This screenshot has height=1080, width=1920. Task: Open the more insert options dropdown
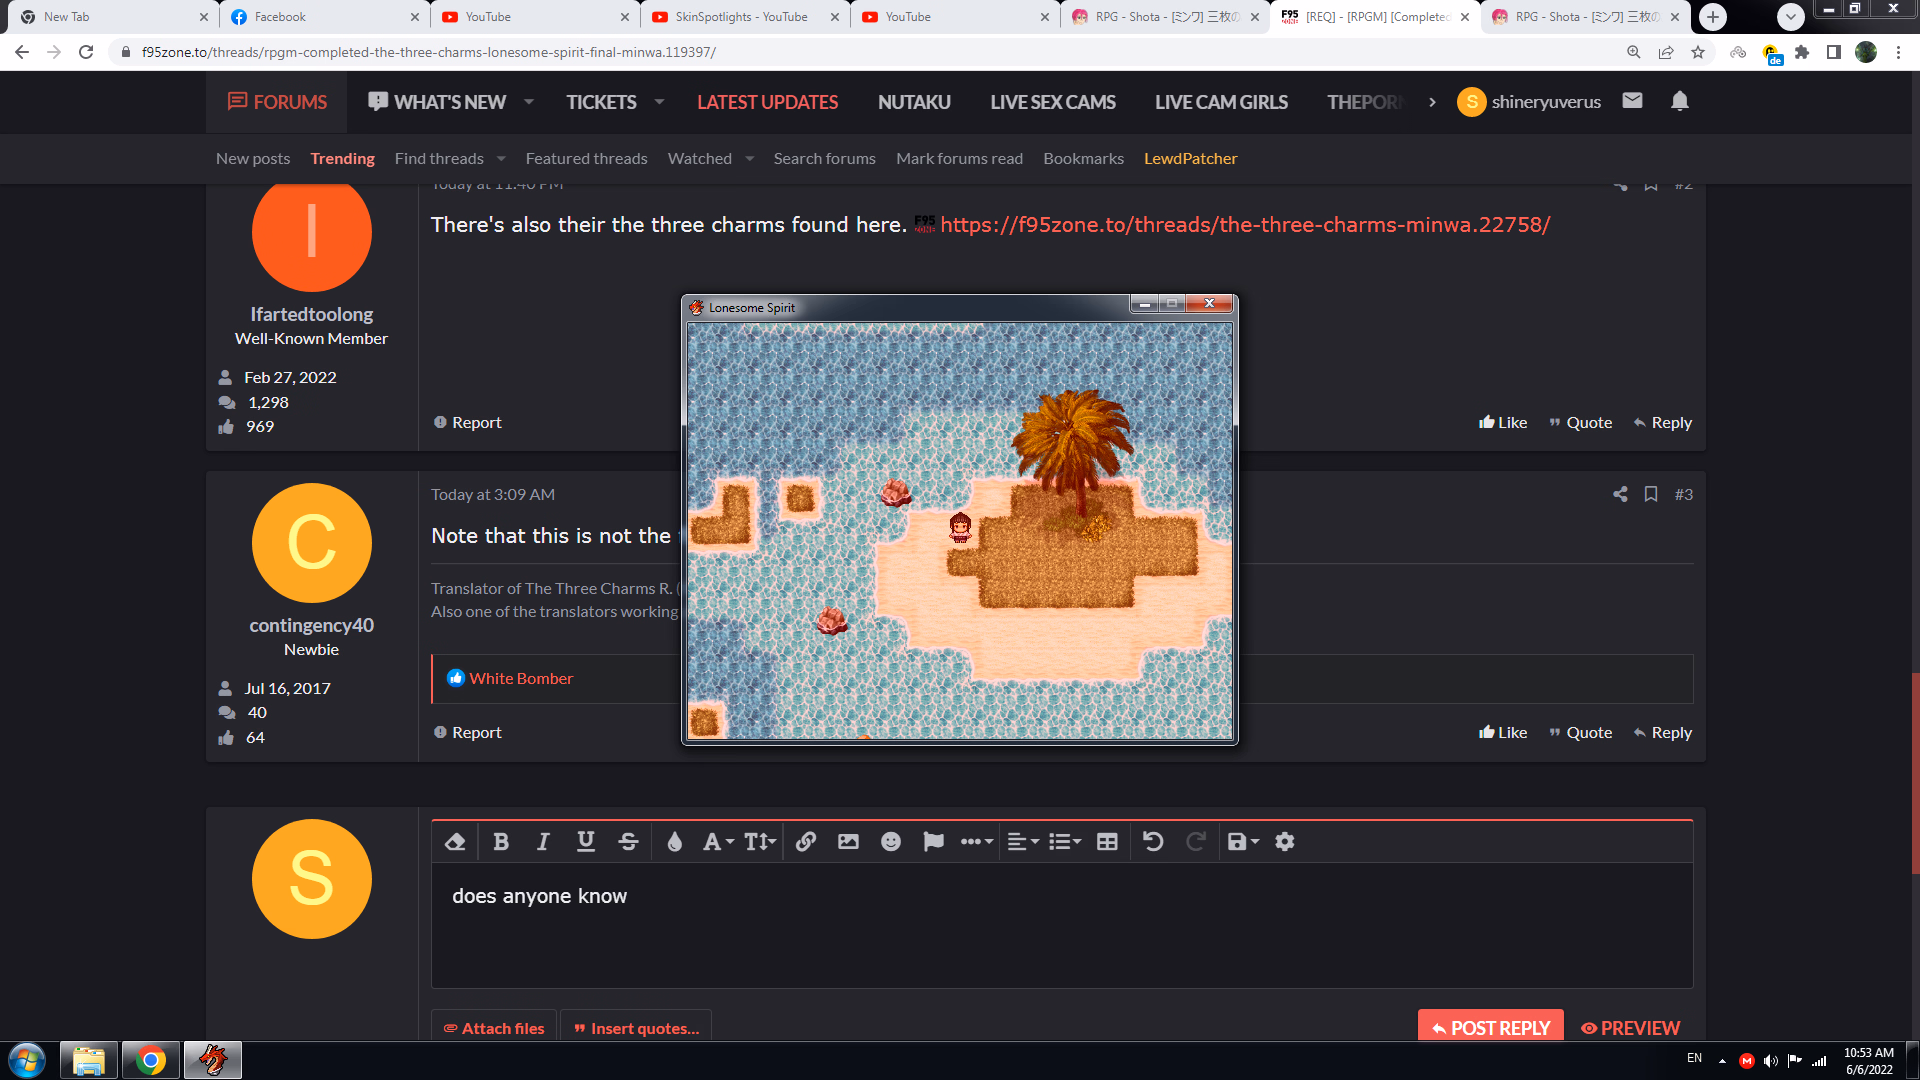tap(977, 842)
